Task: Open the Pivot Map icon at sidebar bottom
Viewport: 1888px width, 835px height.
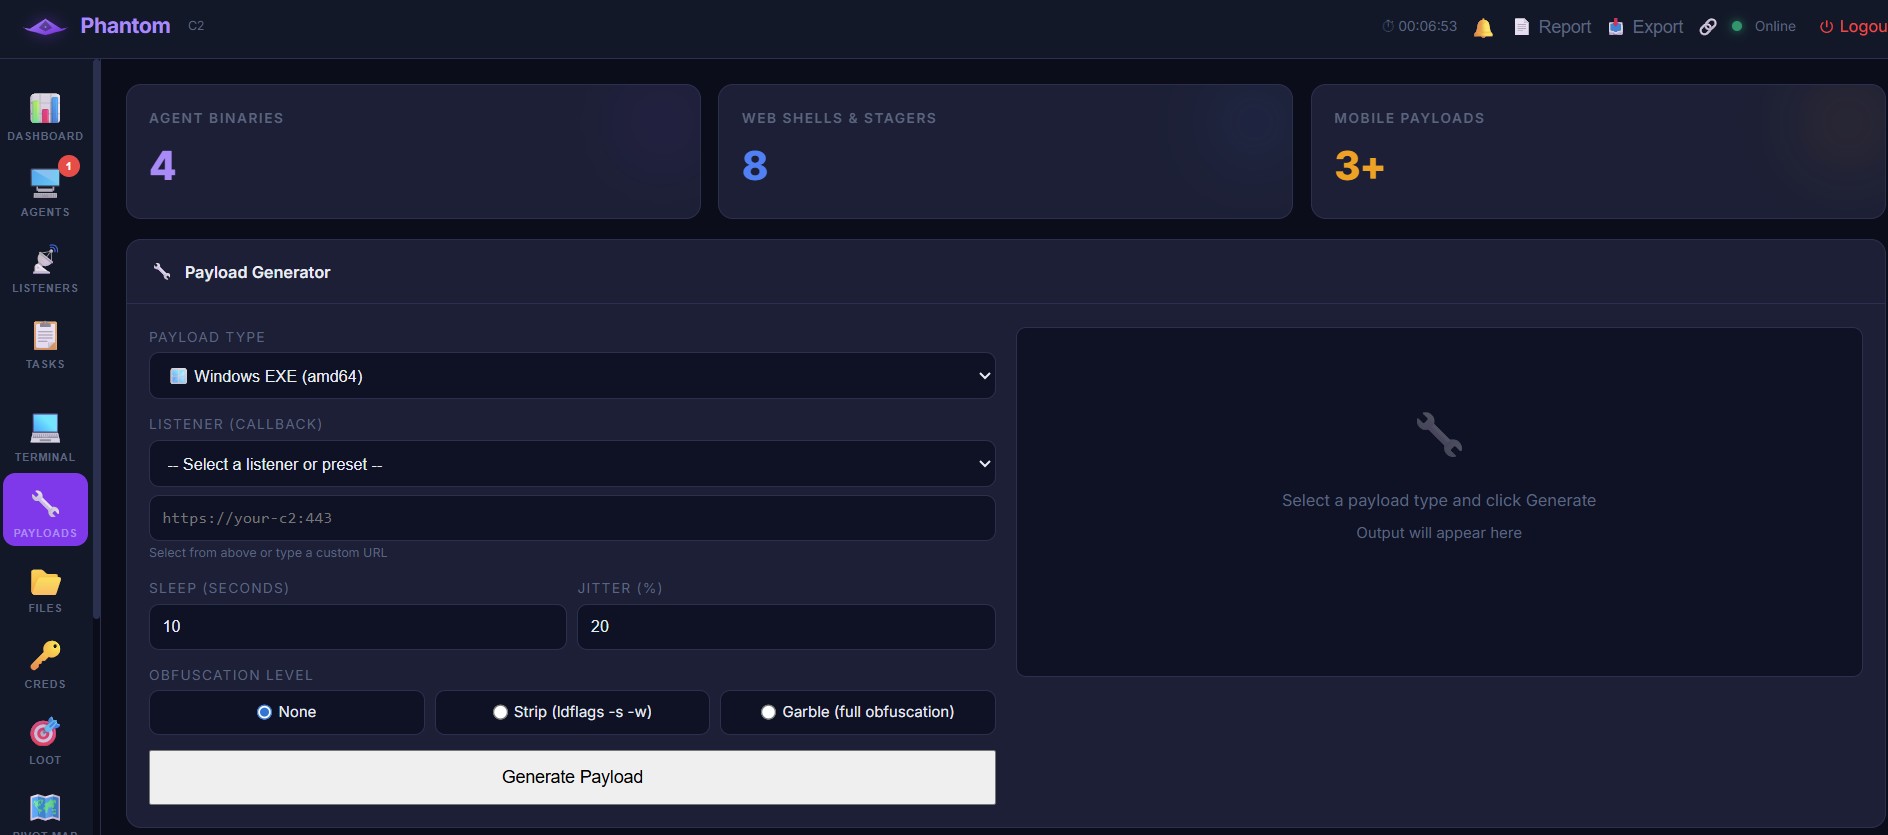Action: coord(45,808)
